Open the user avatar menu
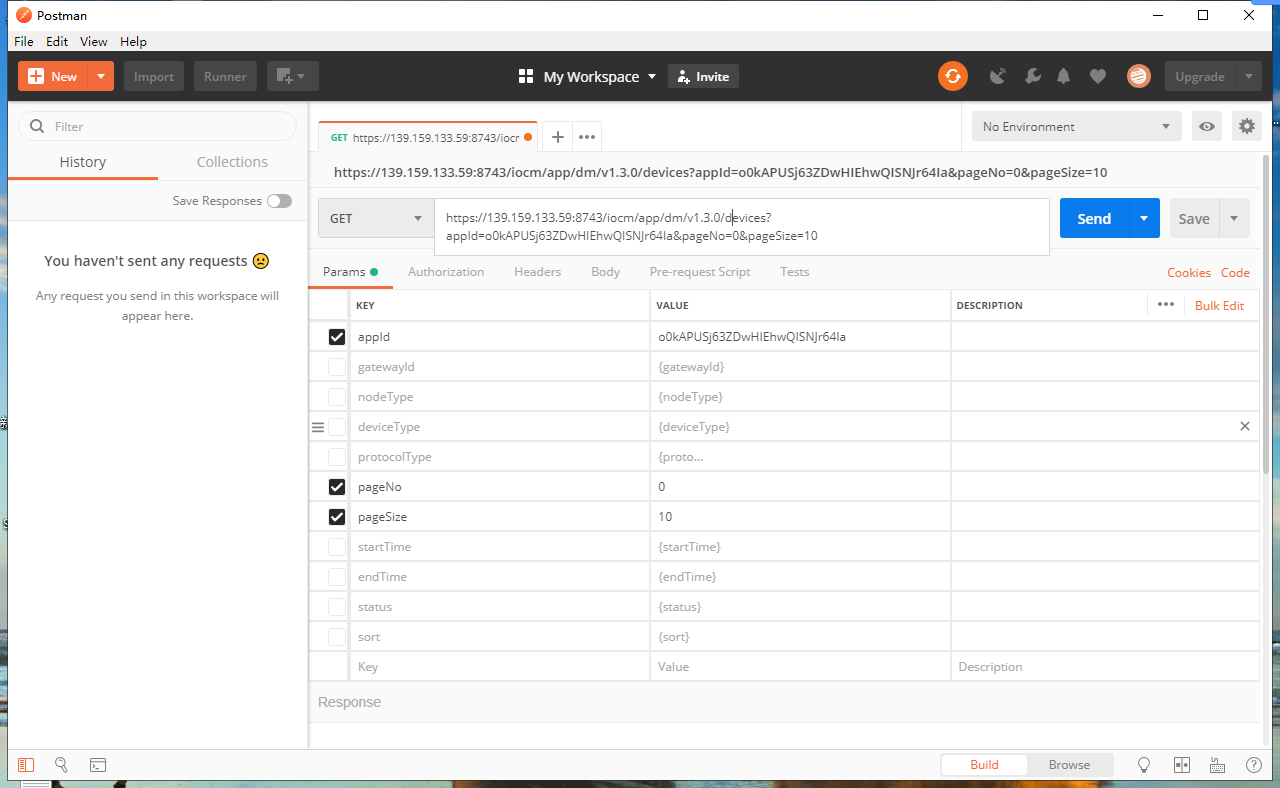 1138,76
